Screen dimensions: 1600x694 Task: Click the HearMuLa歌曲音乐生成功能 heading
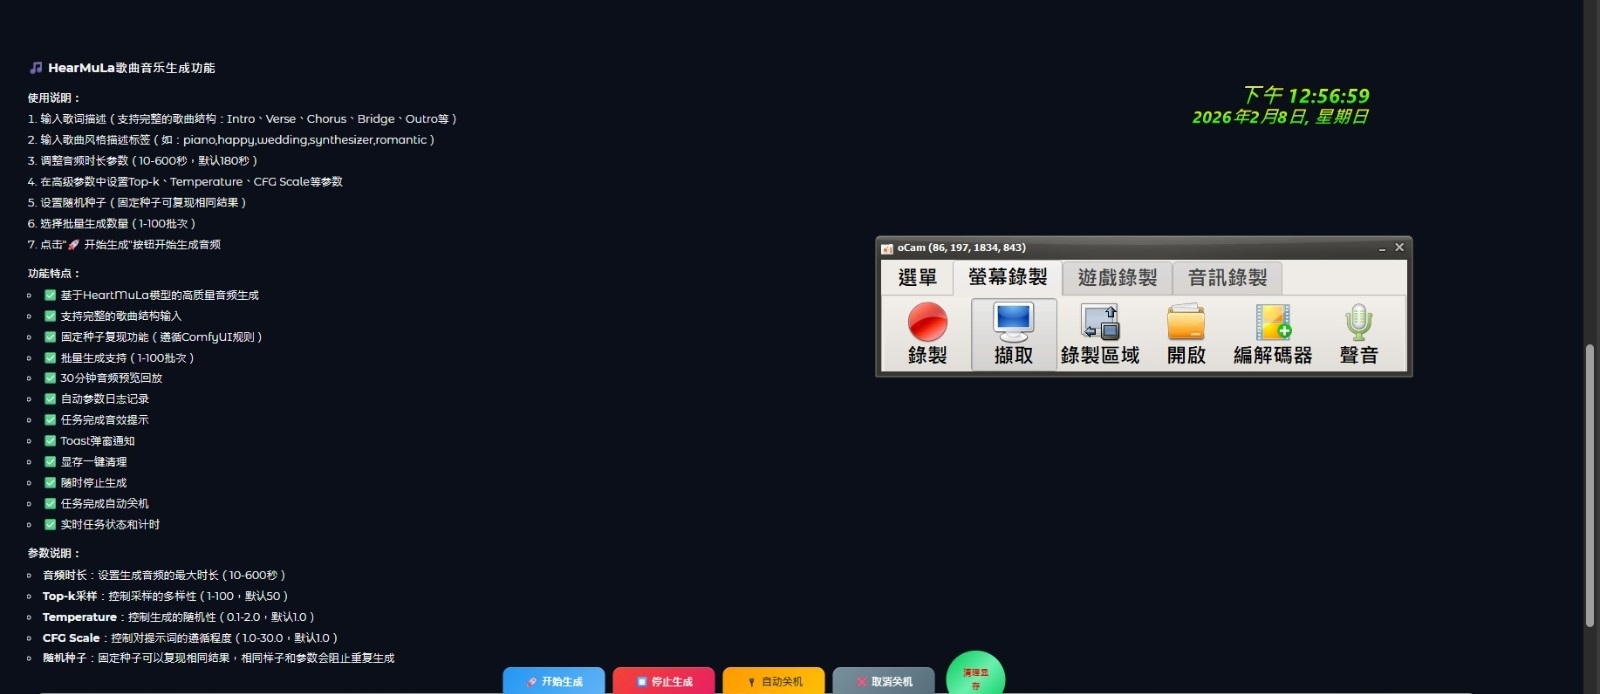click(x=131, y=68)
